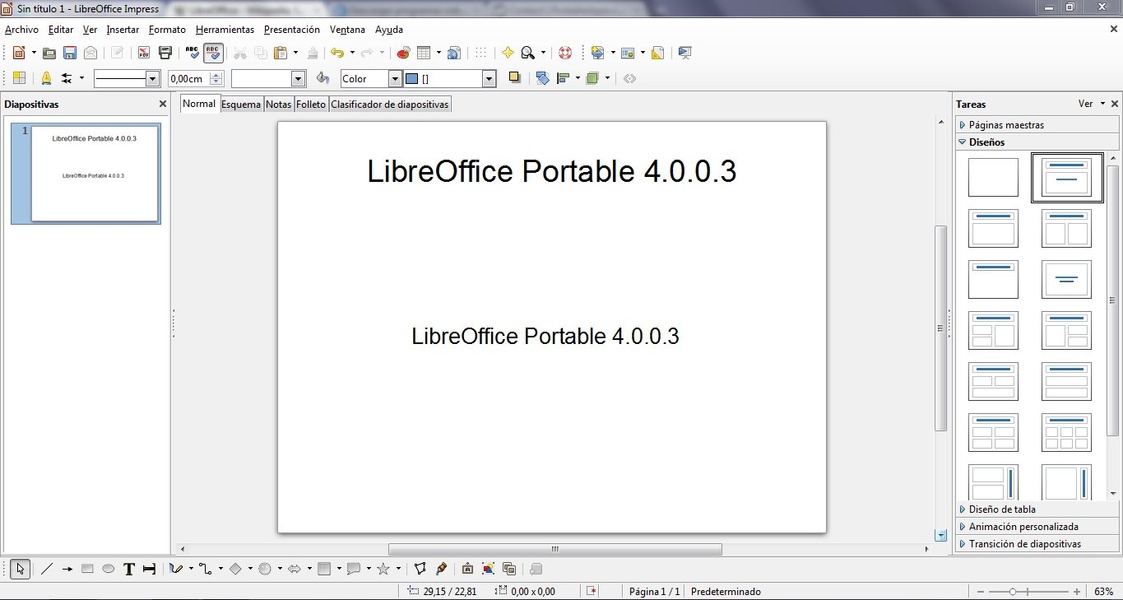Toggle AutoSpellcheck in toolbar
This screenshot has width=1123, height=600.
(x=213, y=53)
